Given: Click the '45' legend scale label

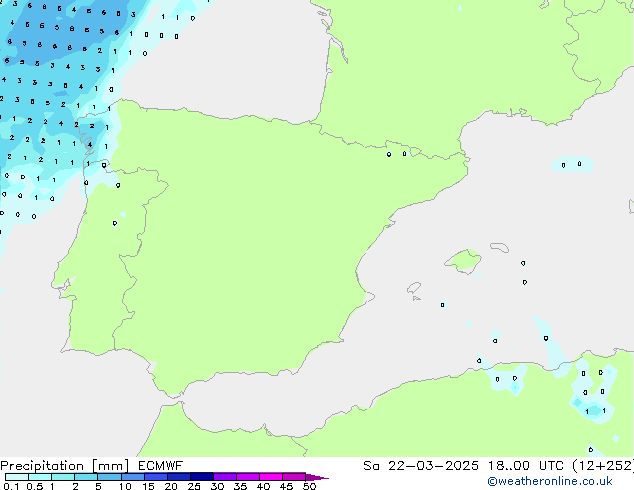Looking at the screenshot, I should pos(286,486).
